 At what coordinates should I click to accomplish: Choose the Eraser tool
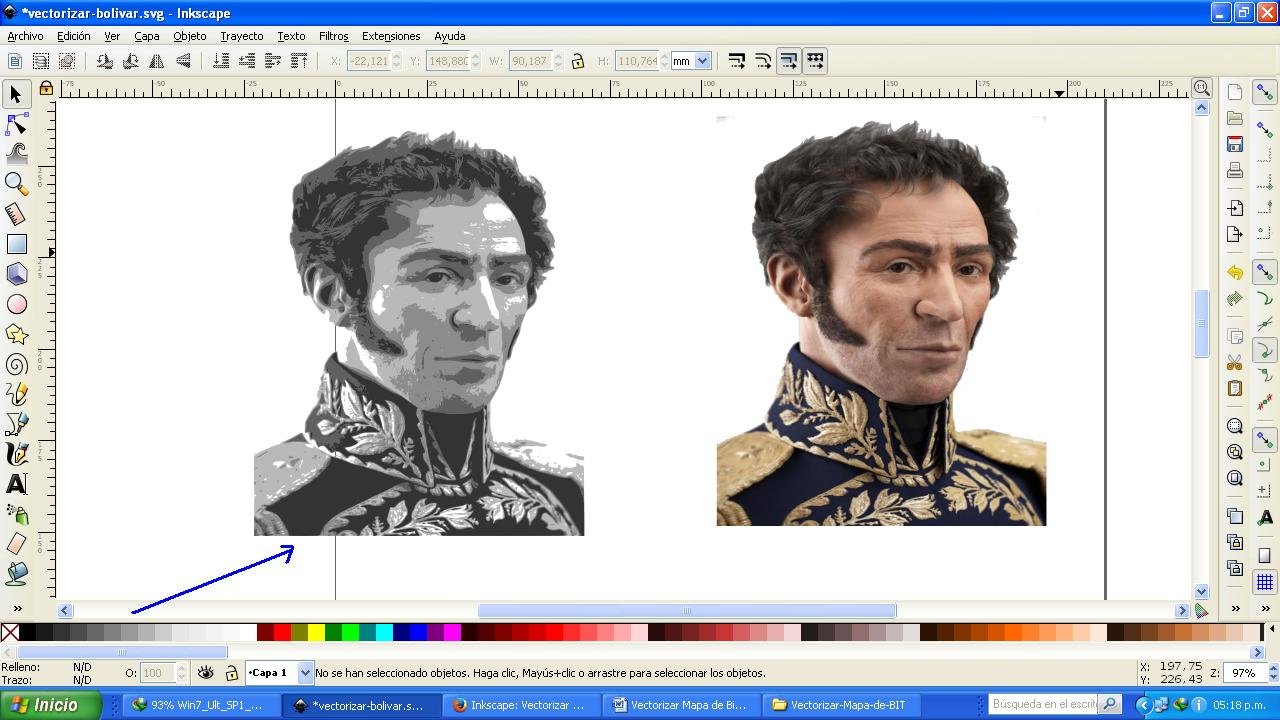coord(16,544)
